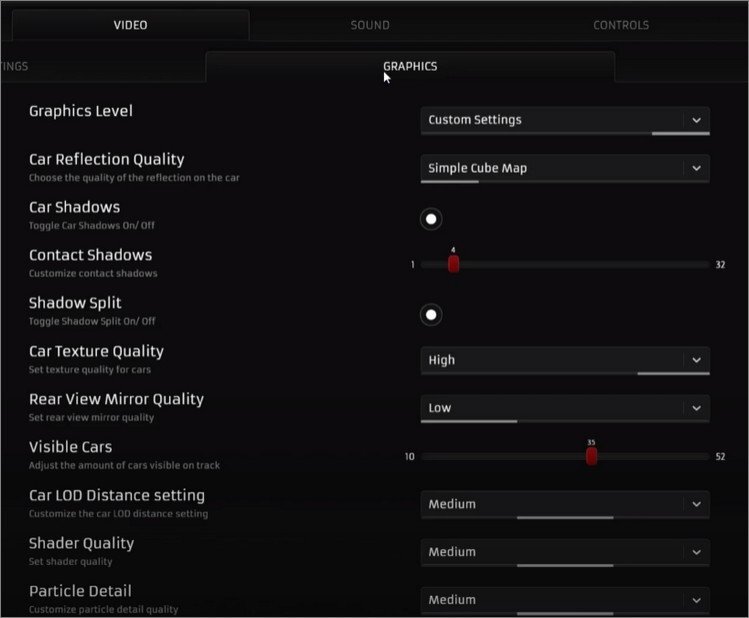Expand Car Texture Quality chevron
Image resolution: width=749 pixels, height=618 pixels.
pos(696,360)
